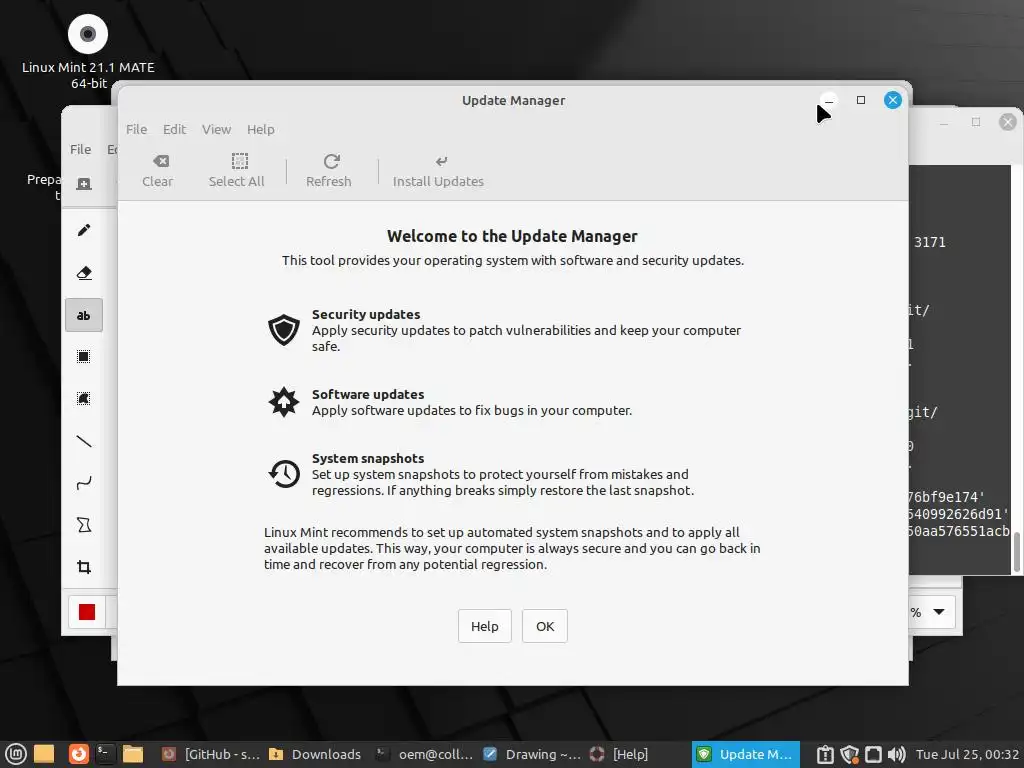The image size is (1024, 768).
Task: Click the volume speaker tray icon
Action: pos(897,755)
